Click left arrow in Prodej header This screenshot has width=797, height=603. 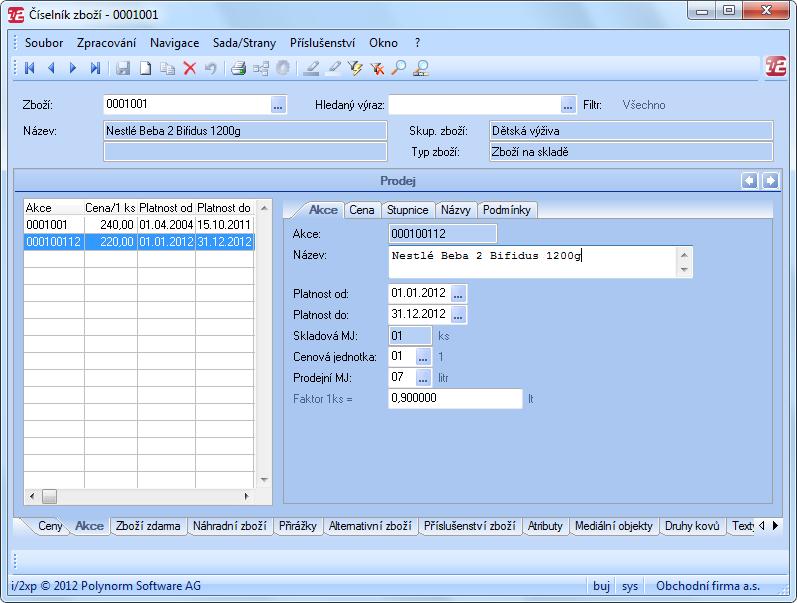(x=749, y=180)
